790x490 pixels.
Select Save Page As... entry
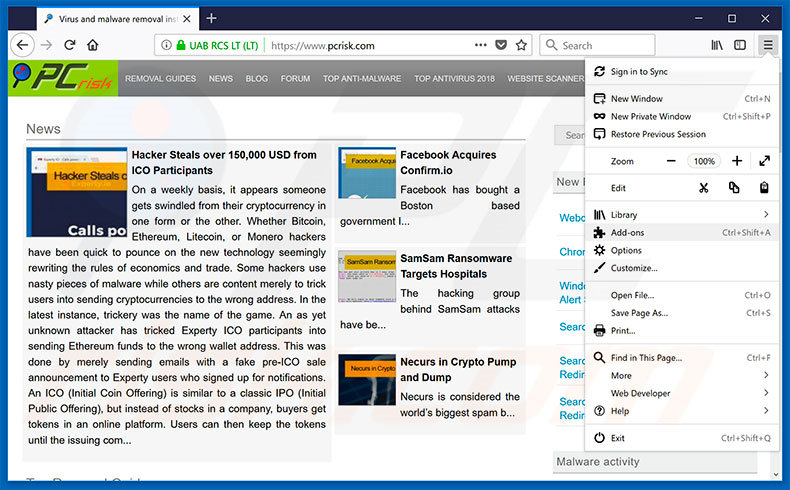pos(682,313)
